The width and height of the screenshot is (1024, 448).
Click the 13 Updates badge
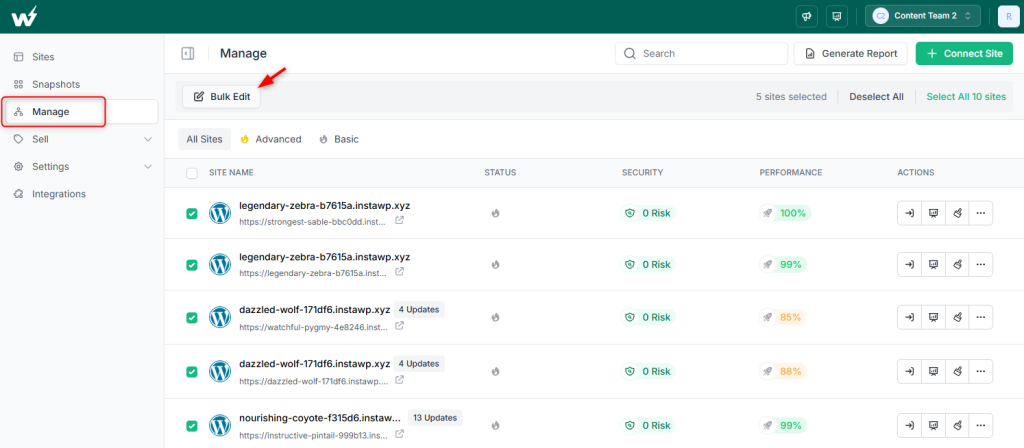[x=436, y=417]
